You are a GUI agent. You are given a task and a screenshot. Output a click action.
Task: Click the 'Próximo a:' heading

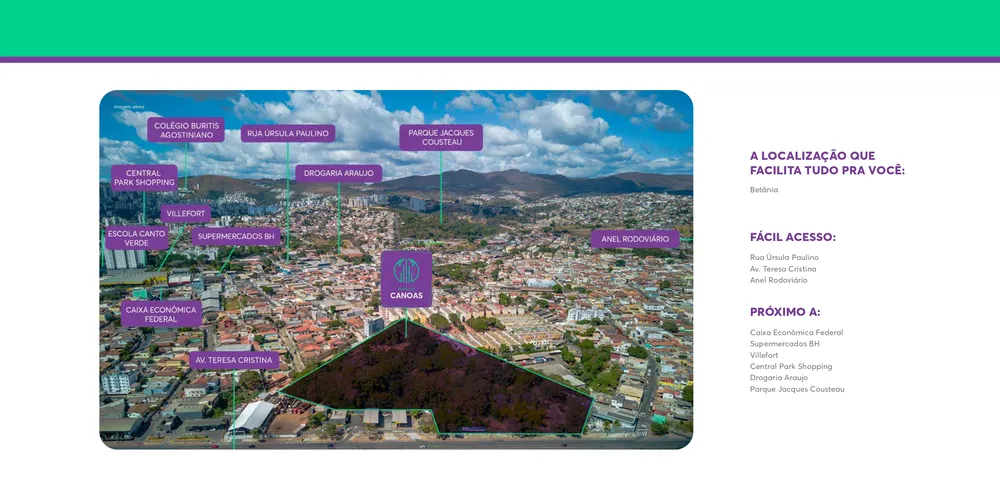tap(785, 312)
